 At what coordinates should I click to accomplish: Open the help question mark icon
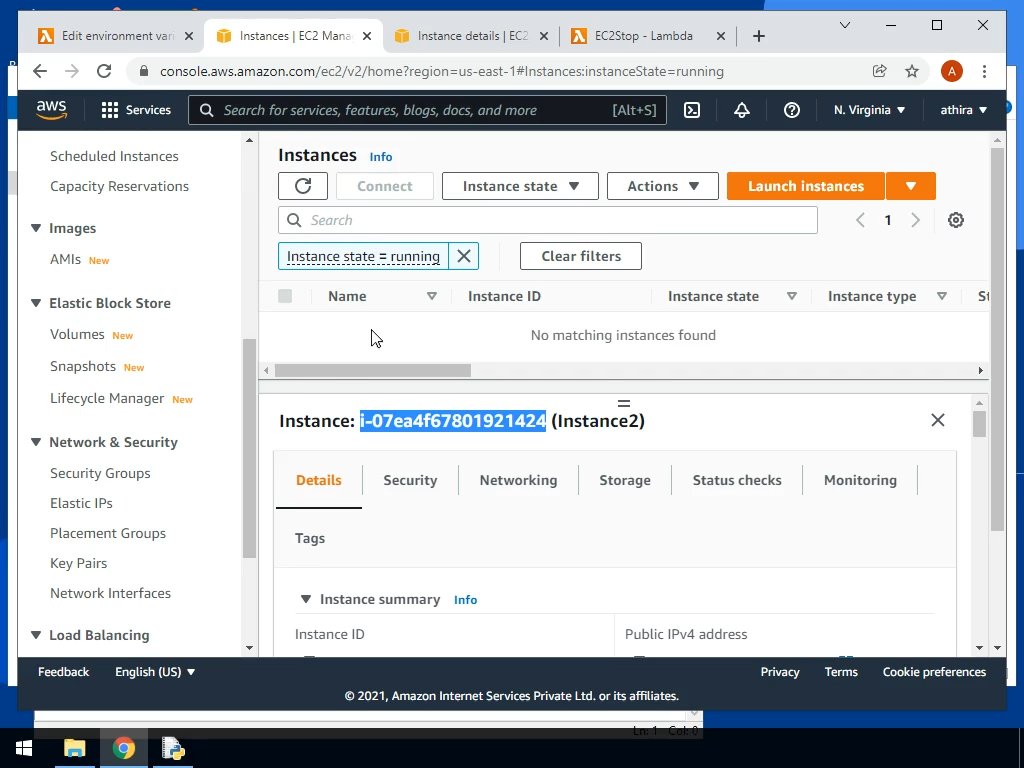(792, 110)
